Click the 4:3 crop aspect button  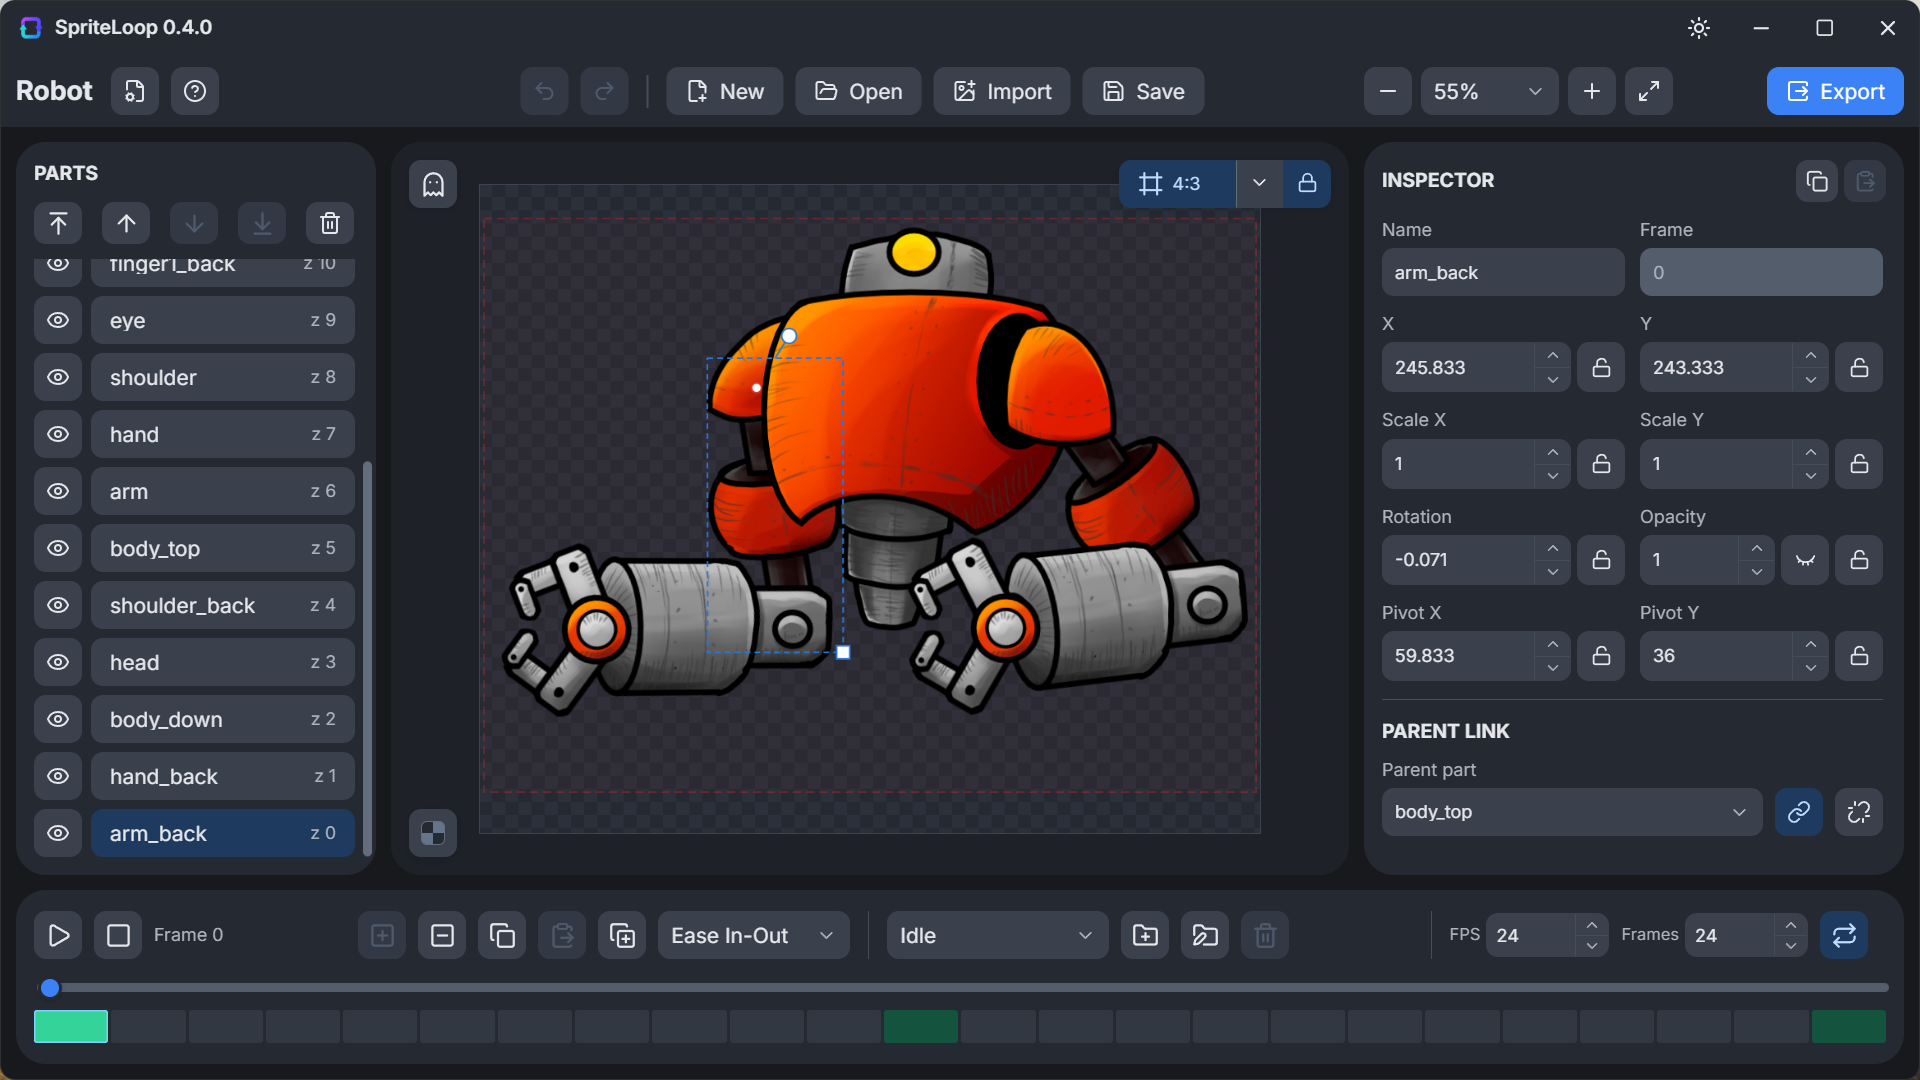coord(1177,184)
